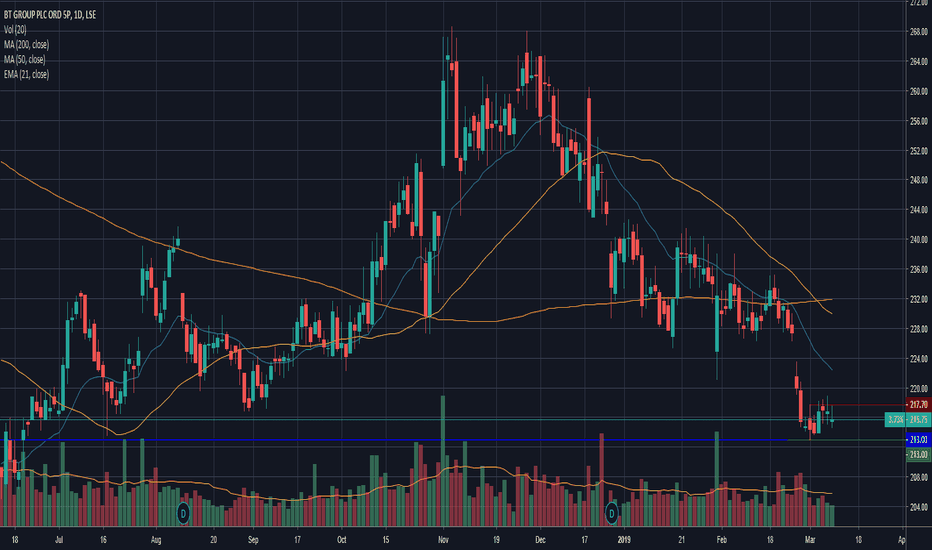Click the 19 date label after Nov
Image resolution: width=932 pixels, height=550 pixels.
[496, 540]
